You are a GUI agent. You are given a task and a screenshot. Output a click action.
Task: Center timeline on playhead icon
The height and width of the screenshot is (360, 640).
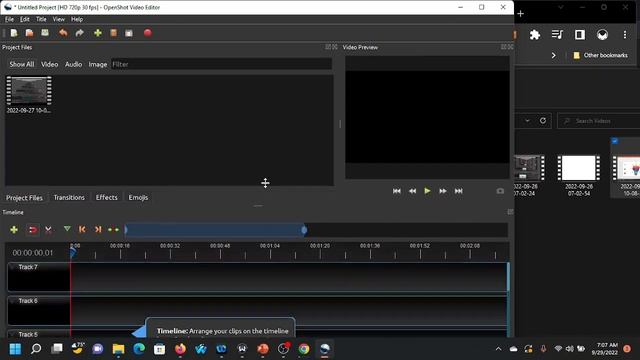(113, 230)
